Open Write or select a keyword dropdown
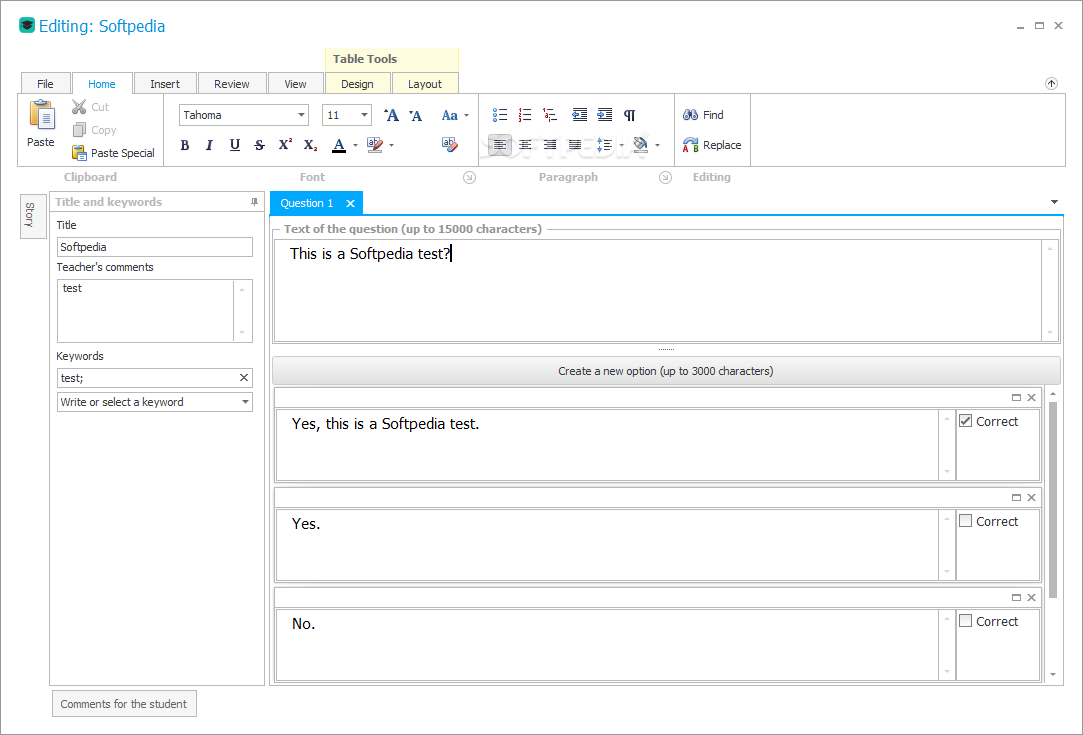 [x=245, y=402]
